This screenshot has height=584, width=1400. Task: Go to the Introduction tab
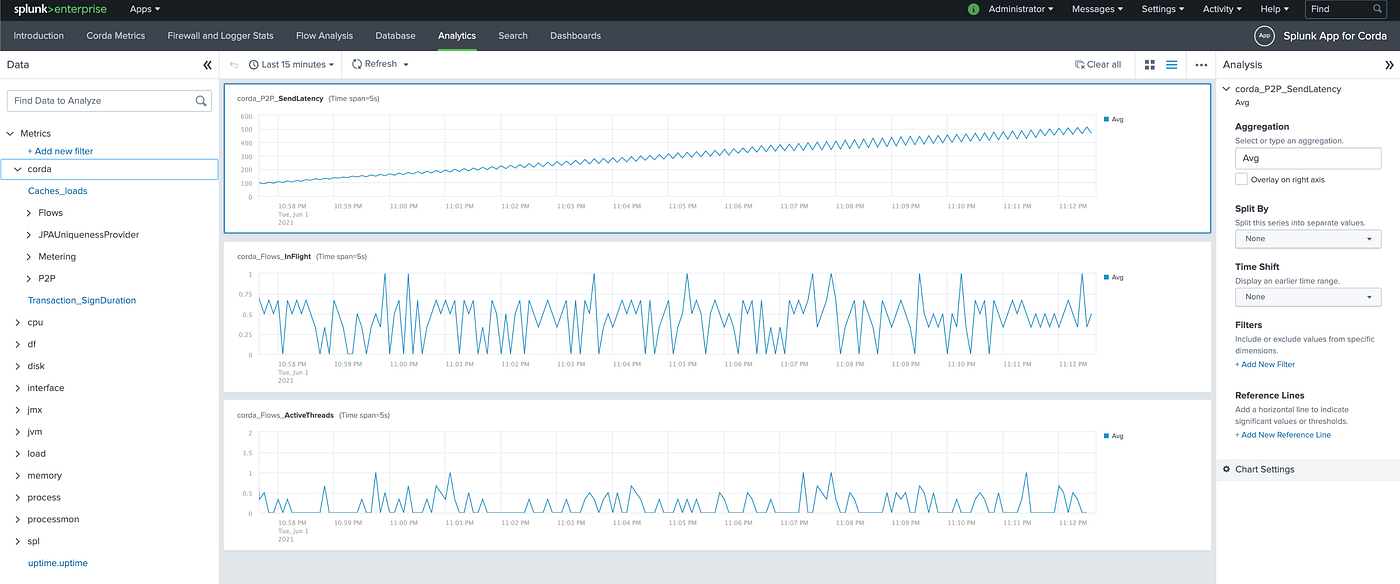pos(38,36)
